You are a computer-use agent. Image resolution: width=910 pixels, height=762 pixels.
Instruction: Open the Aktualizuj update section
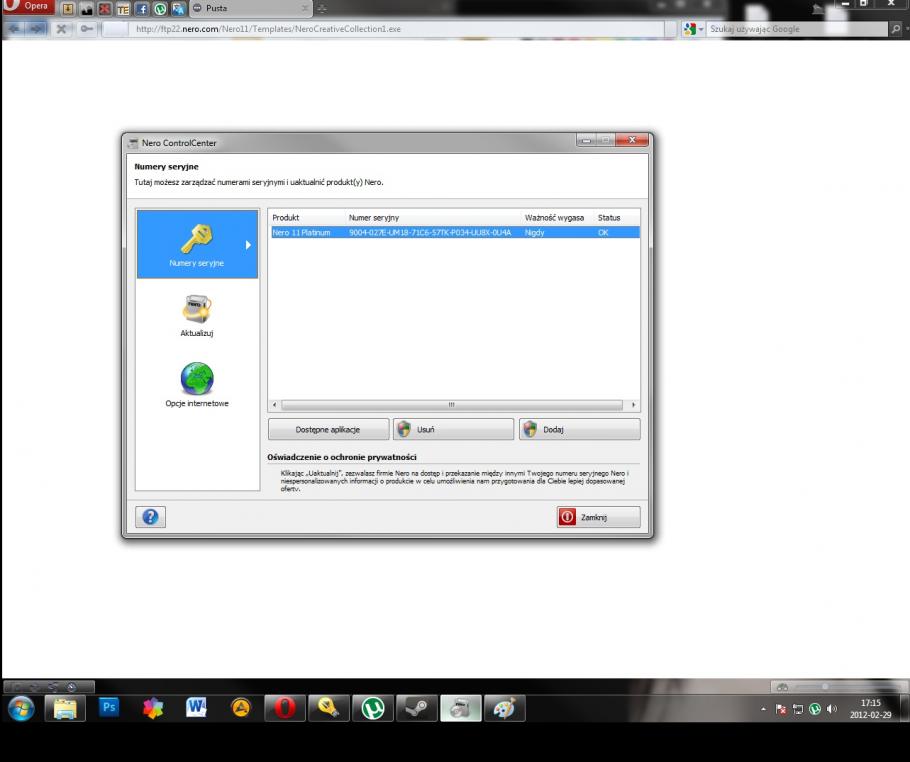196,313
